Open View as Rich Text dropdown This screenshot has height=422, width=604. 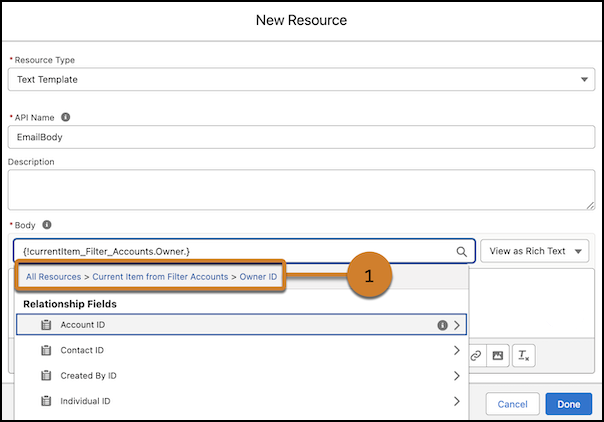[535, 251]
